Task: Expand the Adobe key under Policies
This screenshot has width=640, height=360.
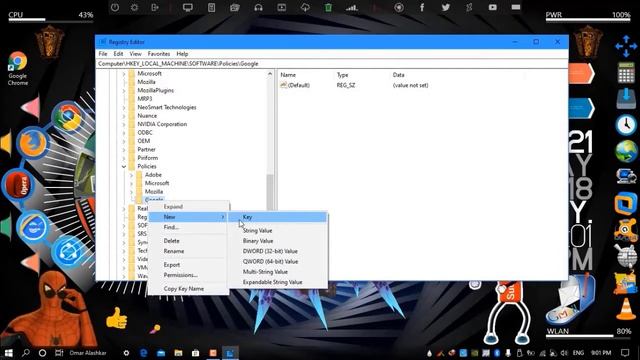Action: click(x=131, y=175)
